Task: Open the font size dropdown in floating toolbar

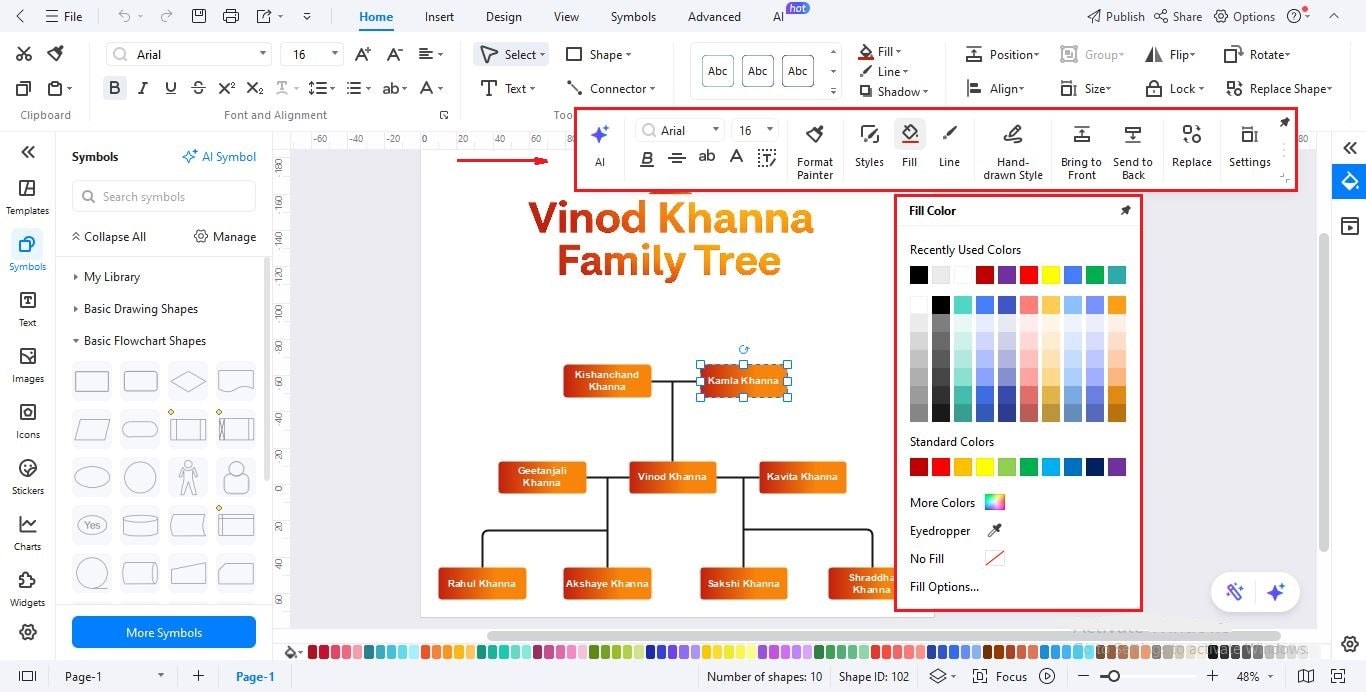Action: [x=772, y=130]
